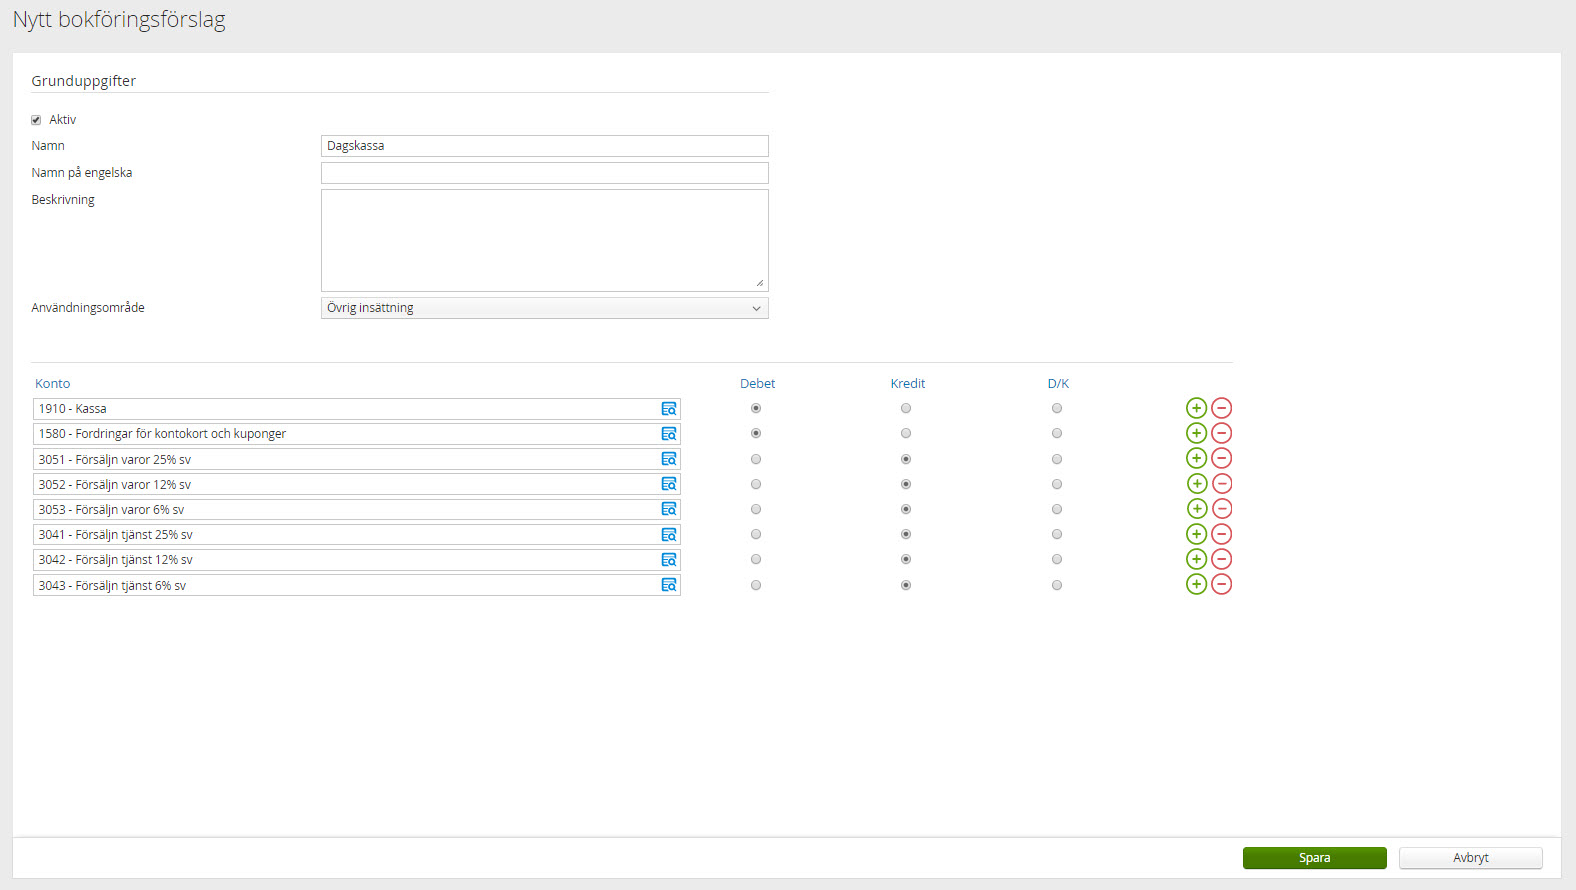1576x890 pixels.
Task: Click the Namn på engelska field
Action: coord(544,173)
